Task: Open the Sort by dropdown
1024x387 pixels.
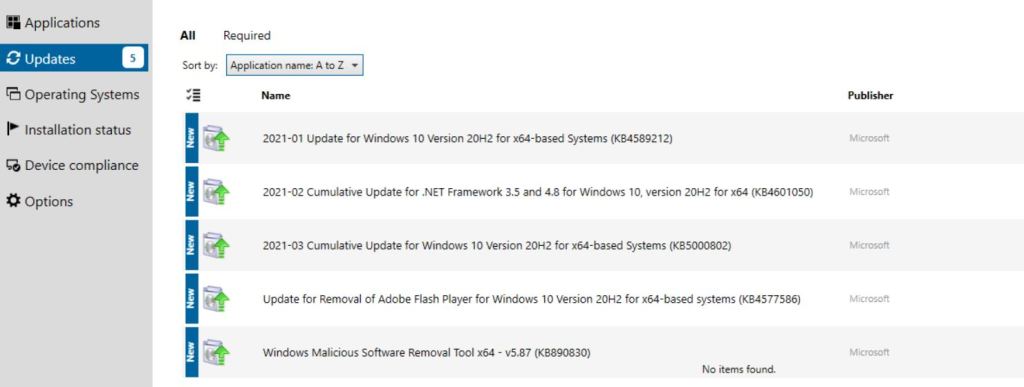Action: 295,66
